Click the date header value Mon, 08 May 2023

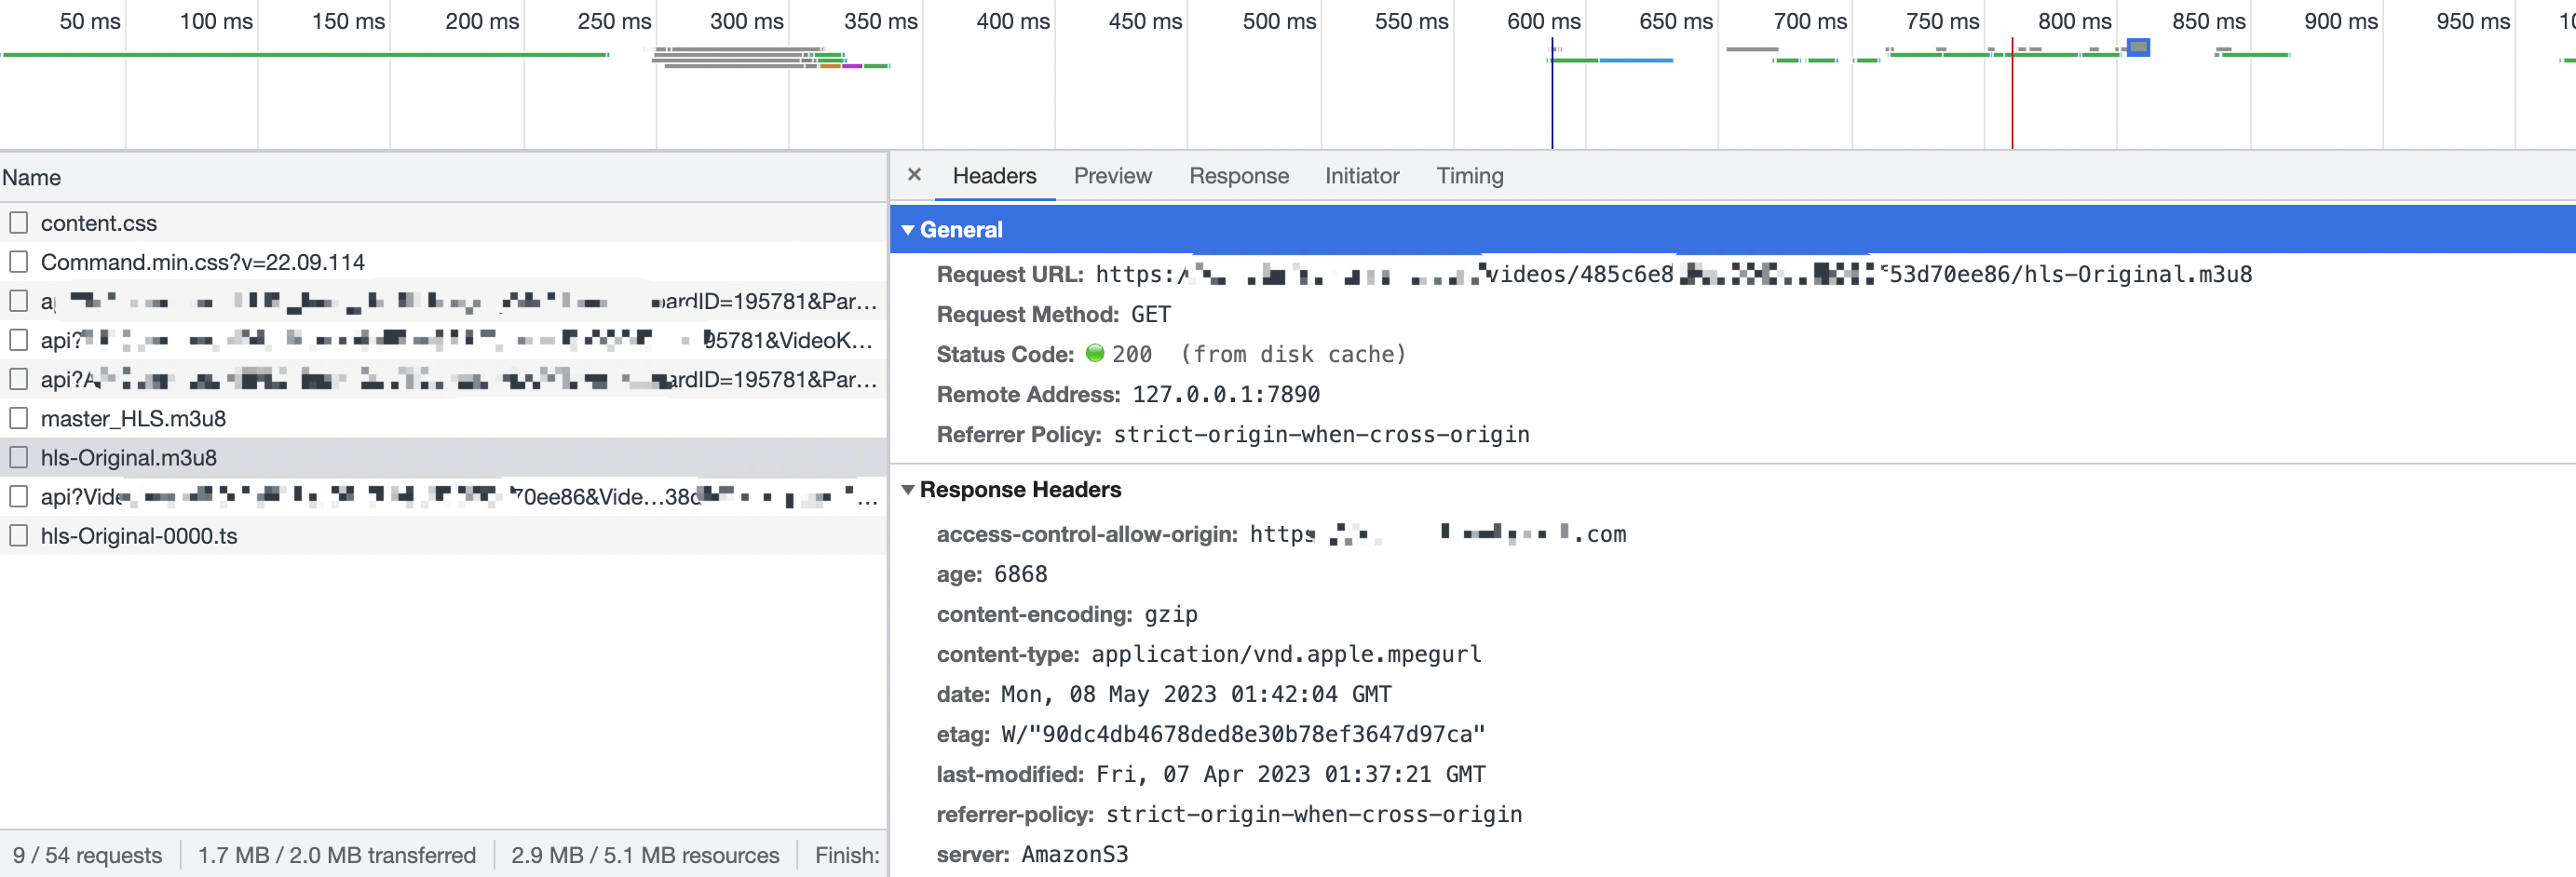[x=1196, y=695]
